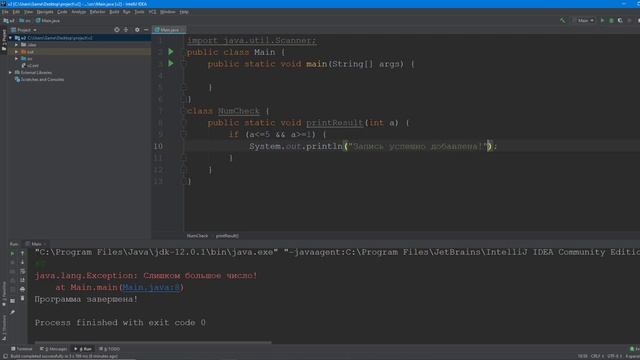640x360 pixels.
Task: Click the up-arrow icon in Run panel toolbar
Action: 22,253
